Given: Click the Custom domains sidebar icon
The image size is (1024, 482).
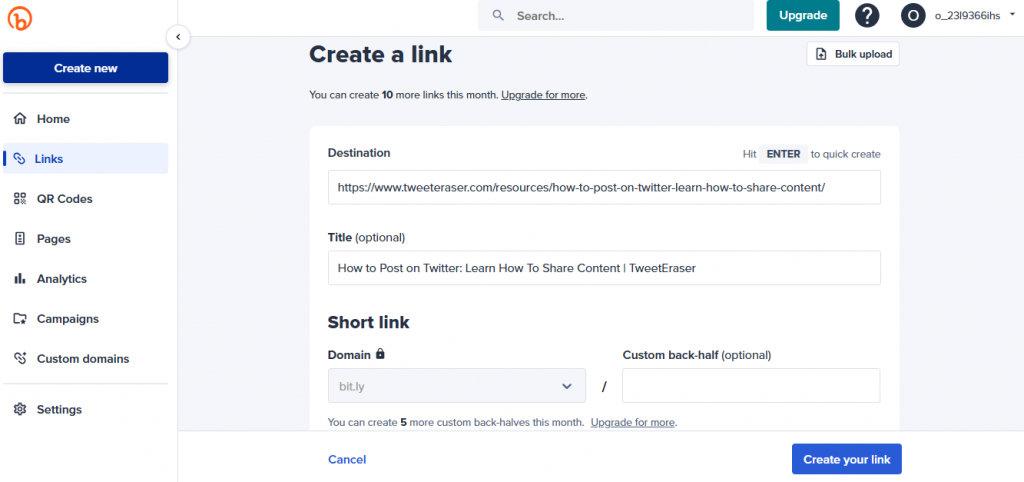Looking at the screenshot, I should point(20,359).
